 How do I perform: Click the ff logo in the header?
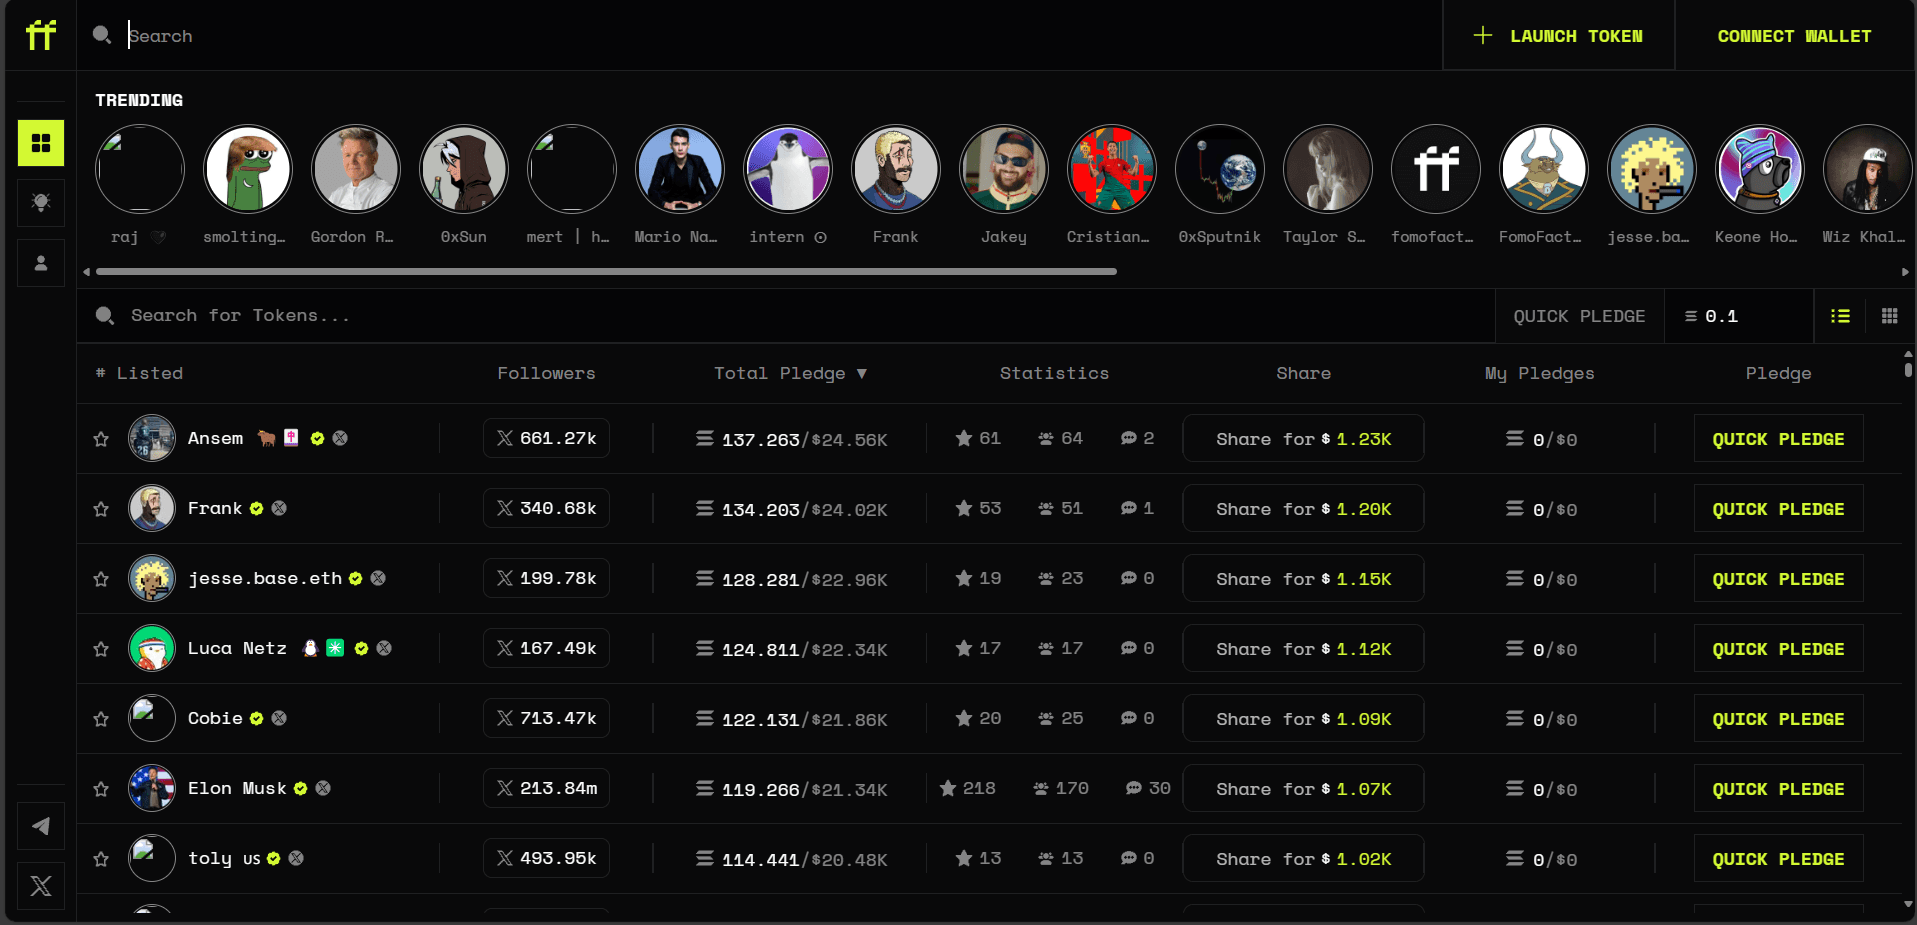[x=41, y=35]
